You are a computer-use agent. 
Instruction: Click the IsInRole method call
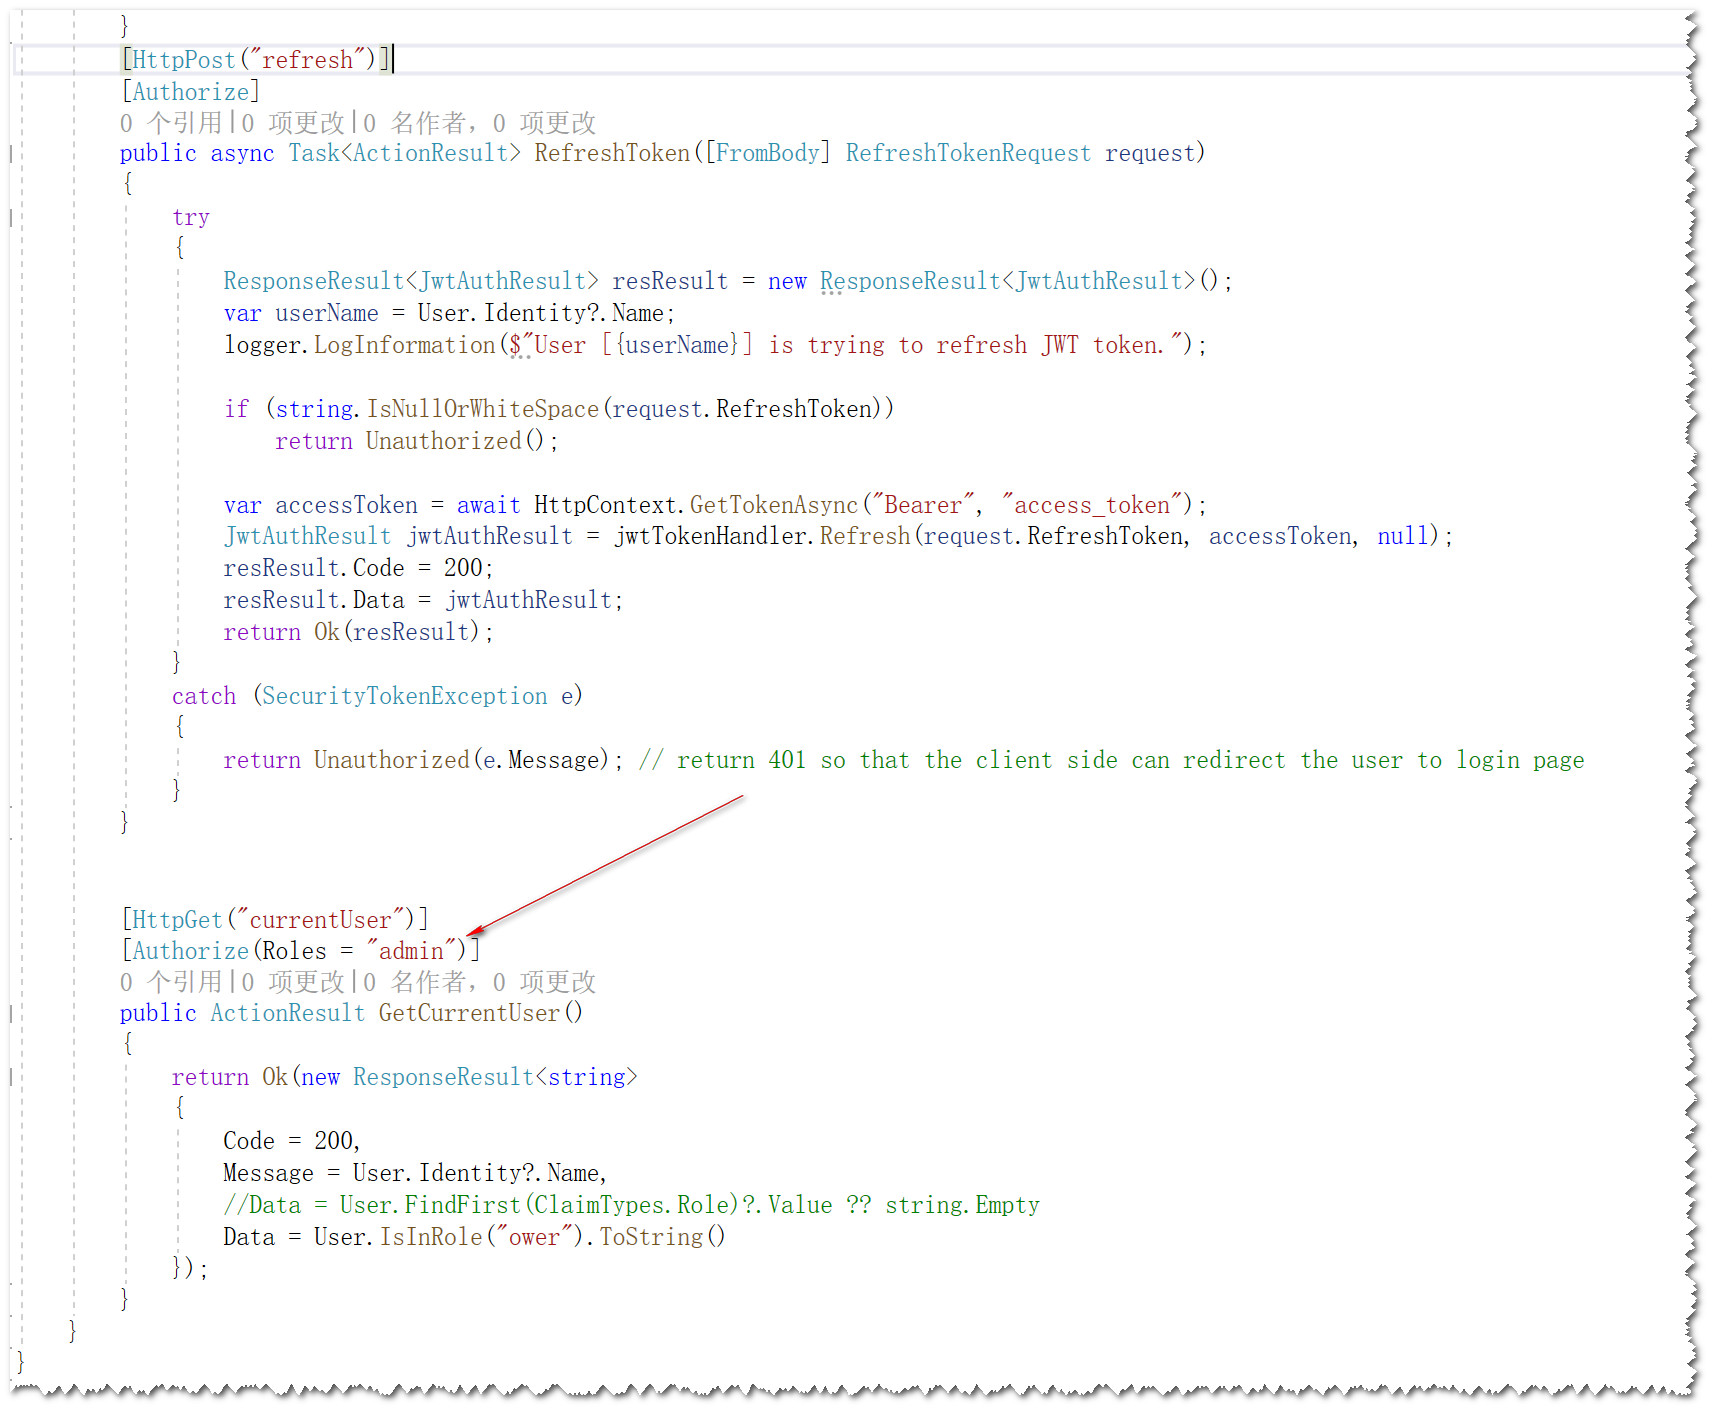pyautogui.click(x=430, y=1238)
